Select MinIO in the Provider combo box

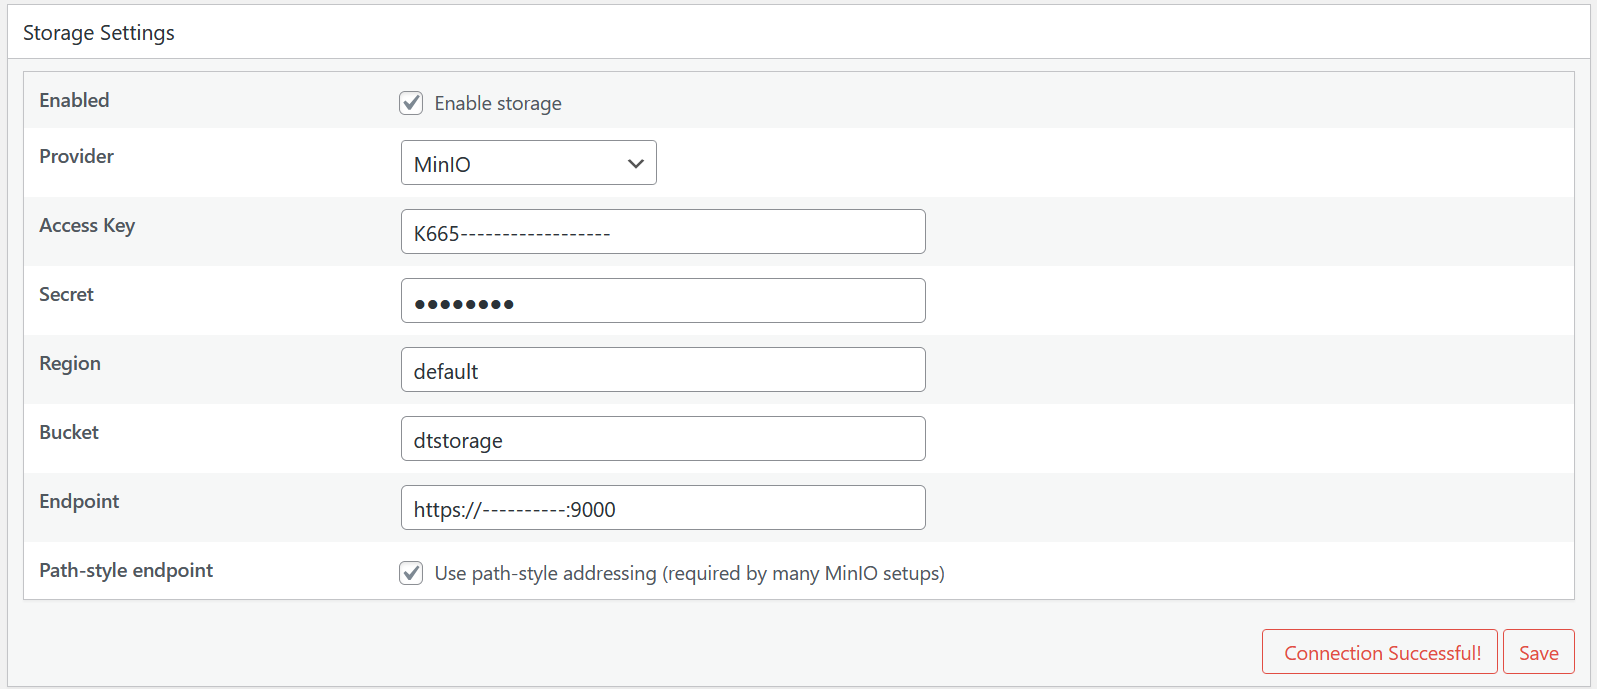(528, 162)
